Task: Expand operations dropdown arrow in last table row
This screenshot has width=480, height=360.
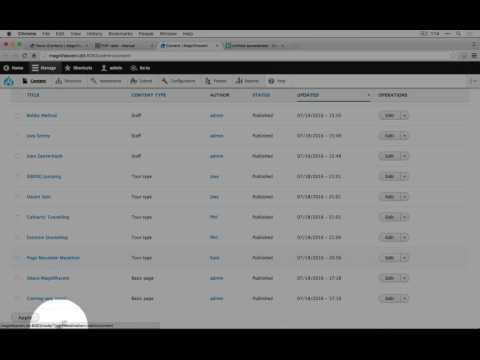Action: click(404, 298)
